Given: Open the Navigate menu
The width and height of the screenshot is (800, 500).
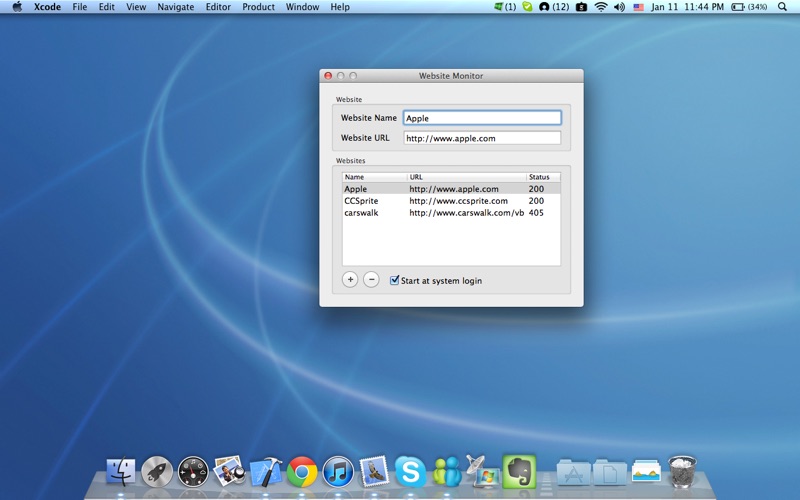Looking at the screenshot, I should [176, 7].
